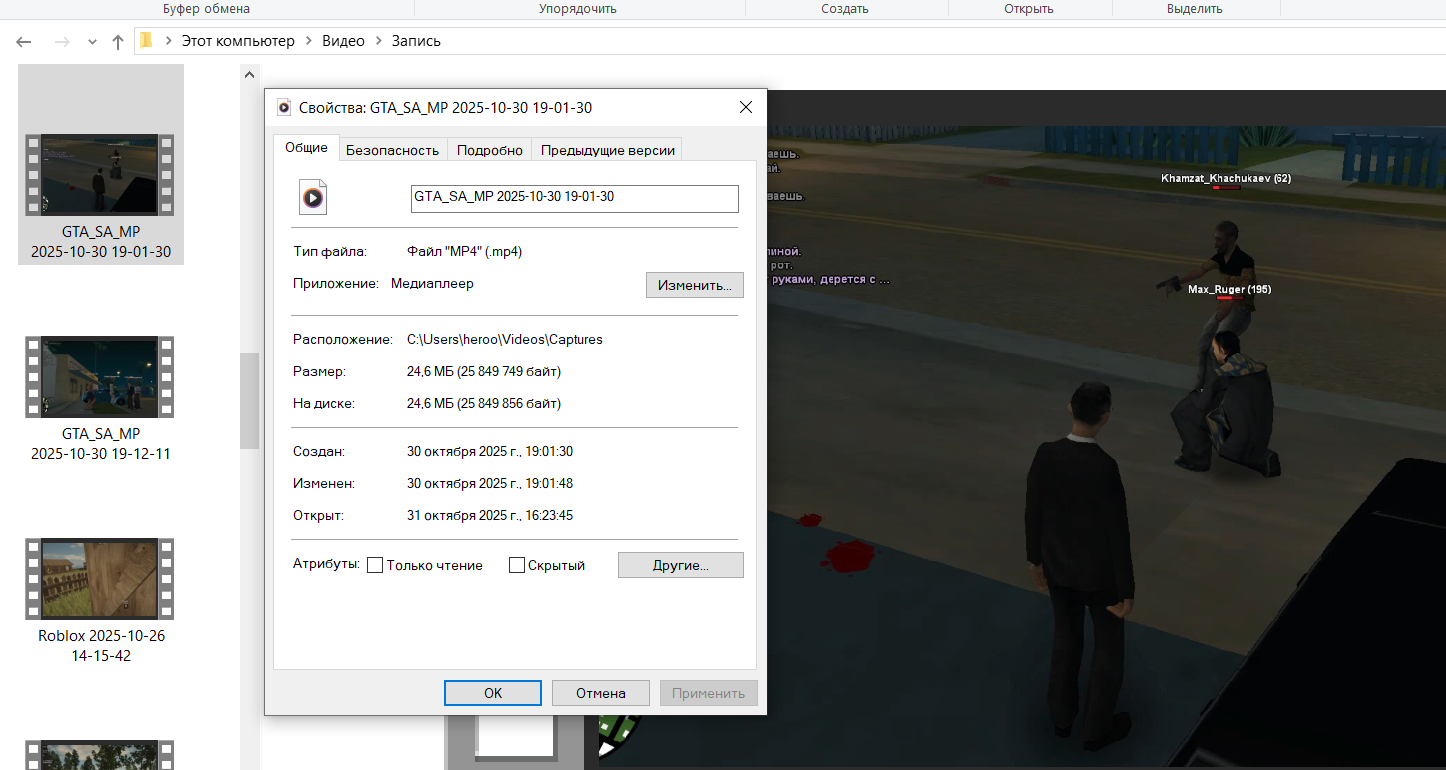Switch to the "Безопасность" tab
The width and height of the screenshot is (1446, 770).
click(x=392, y=150)
